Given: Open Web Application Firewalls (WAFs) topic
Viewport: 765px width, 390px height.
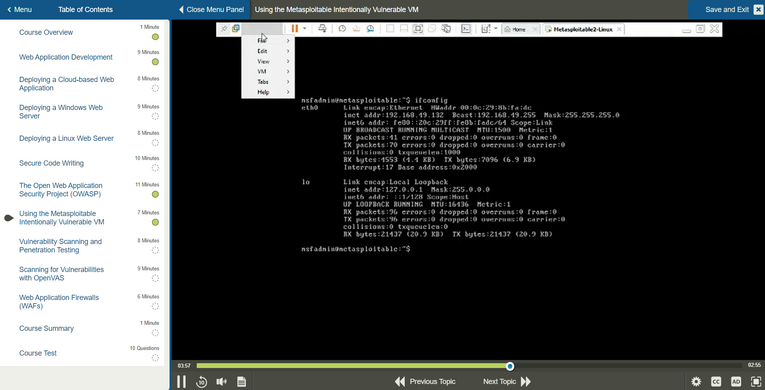Looking at the screenshot, I should coord(59,302).
